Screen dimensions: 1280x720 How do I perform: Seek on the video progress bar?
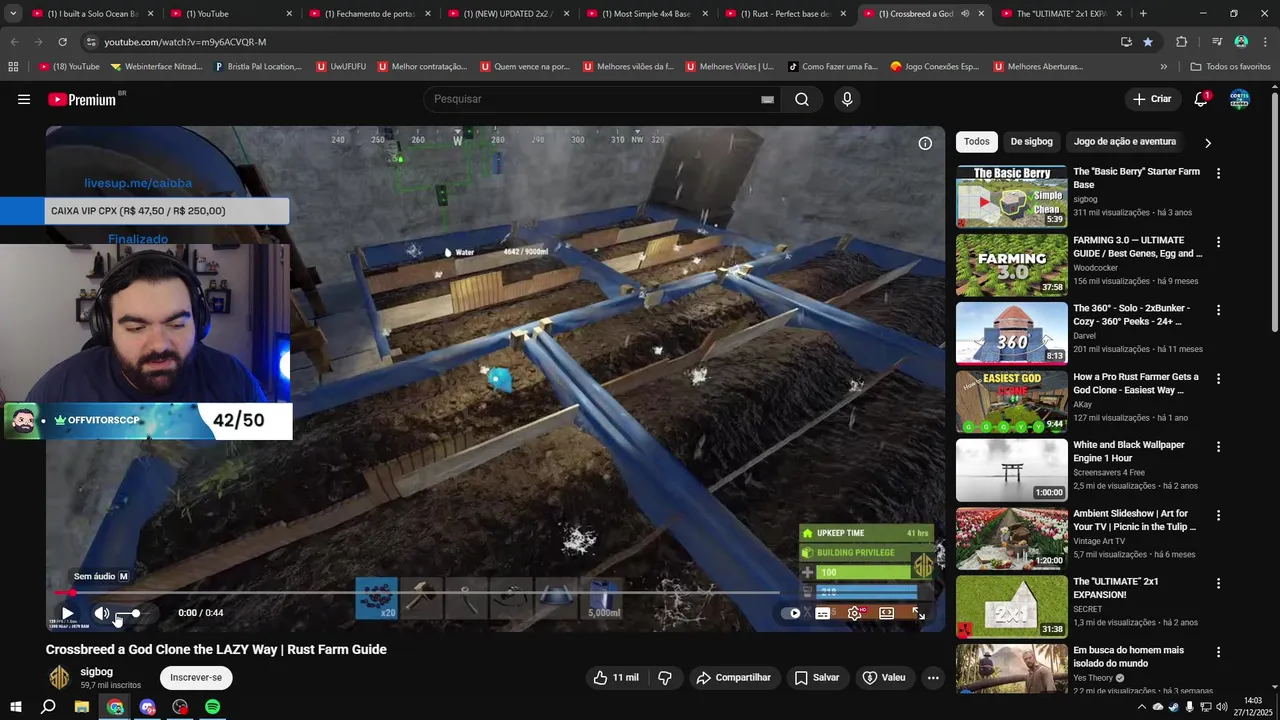[x=495, y=593]
